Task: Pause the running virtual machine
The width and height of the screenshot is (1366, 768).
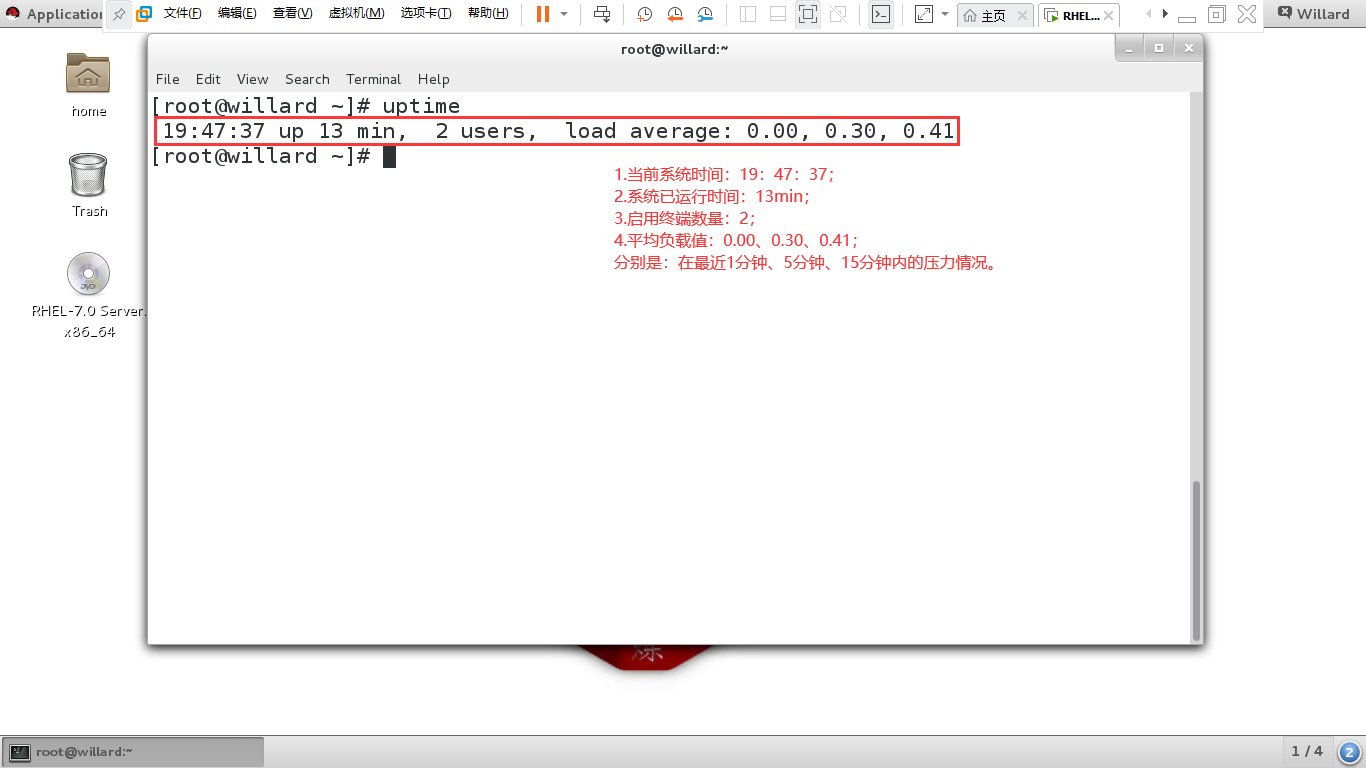Action: (x=542, y=15)
